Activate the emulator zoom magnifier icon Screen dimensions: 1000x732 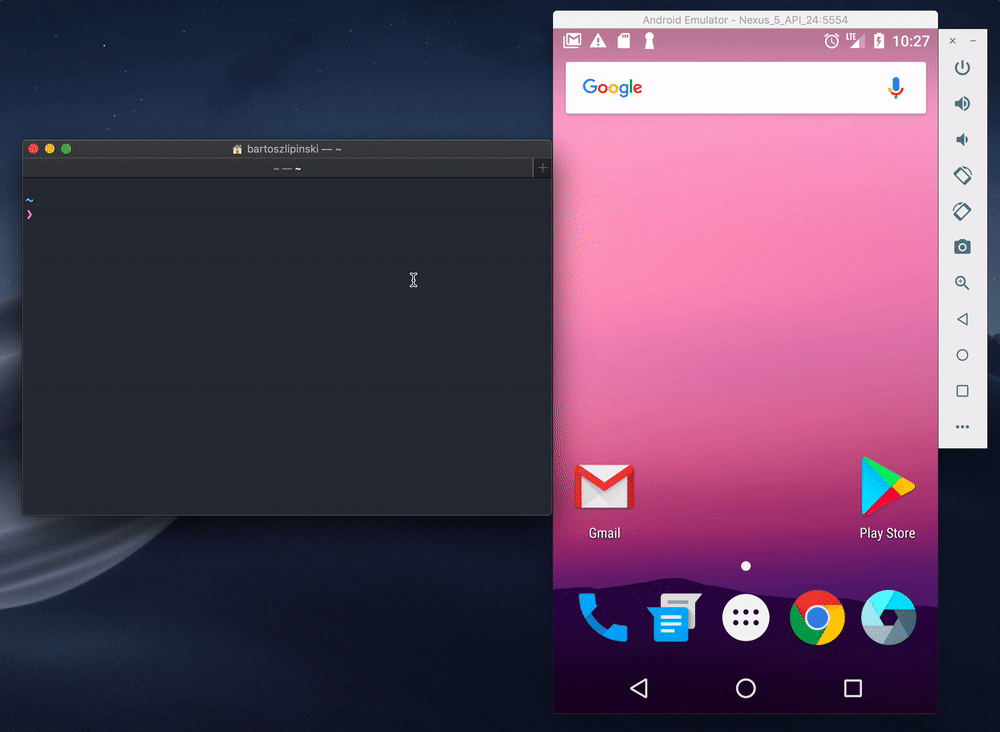(x=962, y=282)
